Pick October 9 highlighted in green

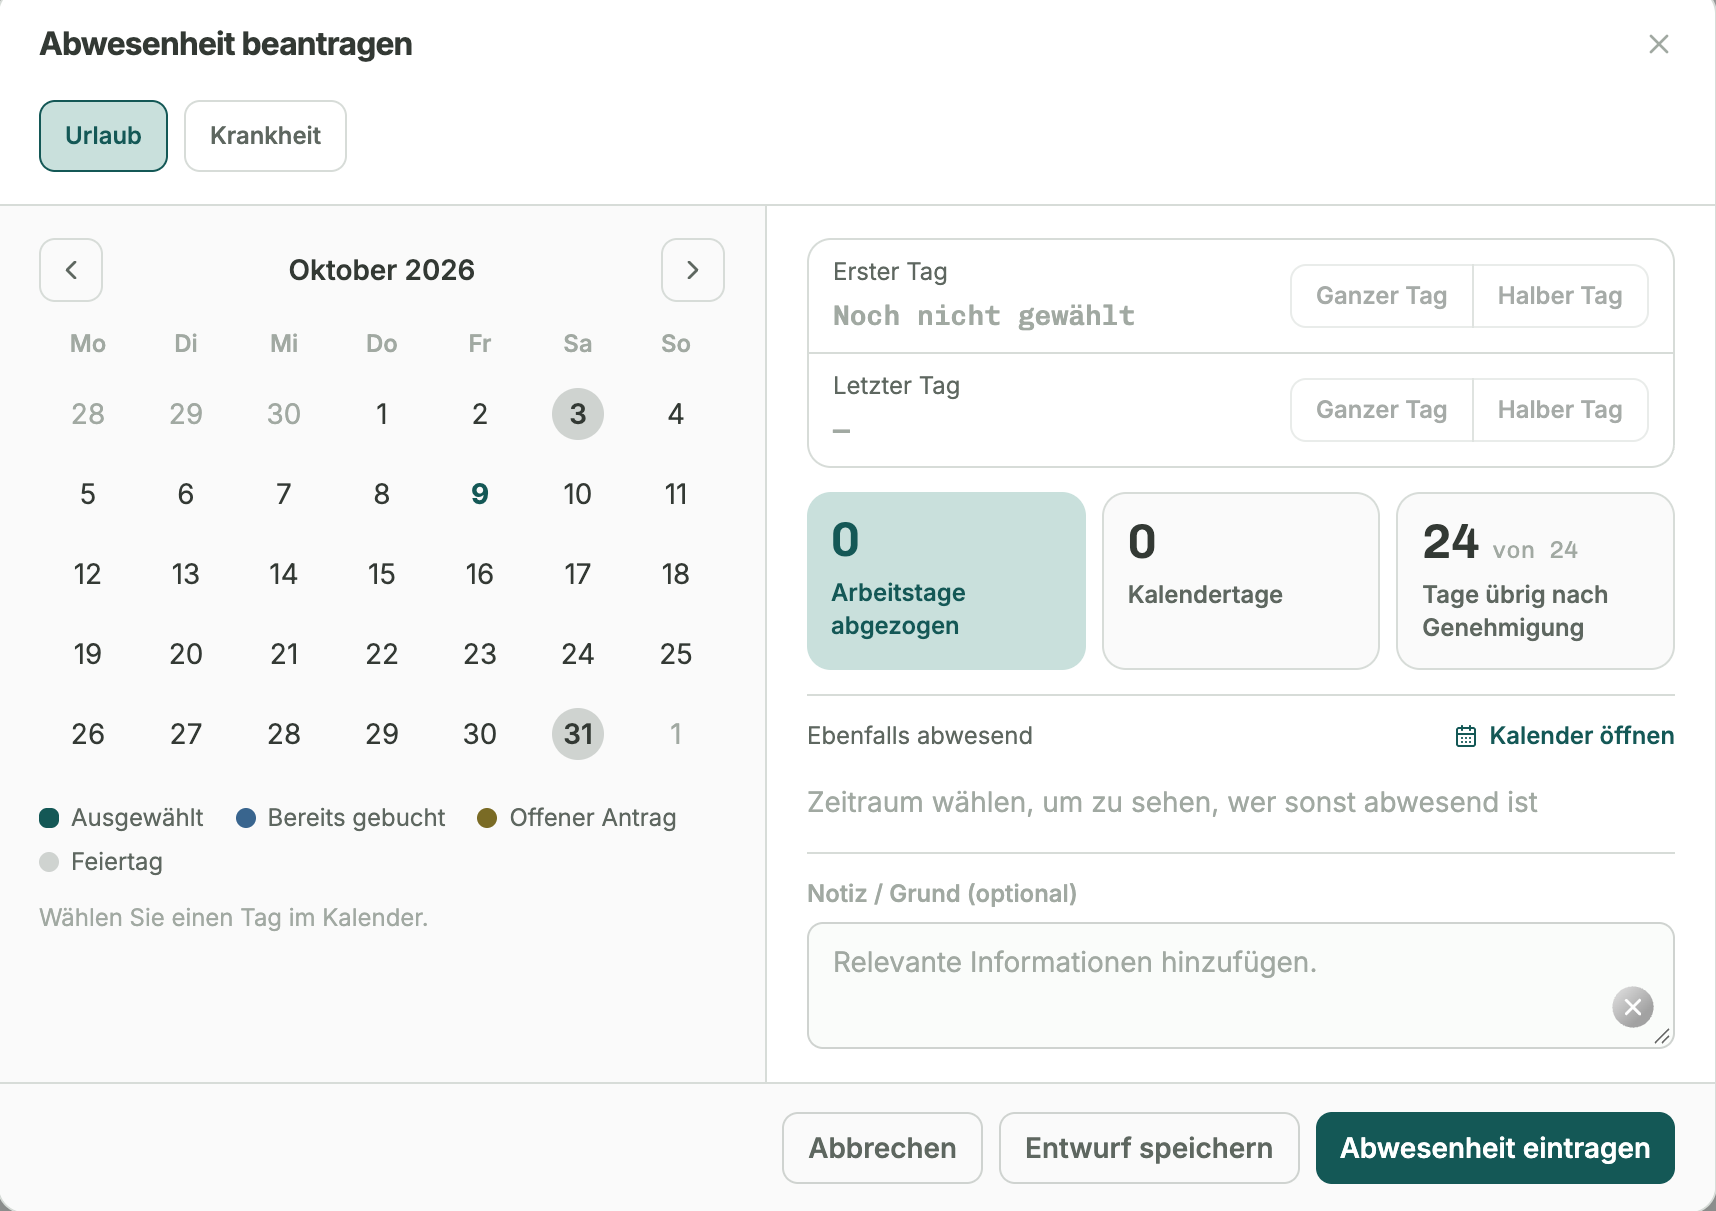point(480,494)
